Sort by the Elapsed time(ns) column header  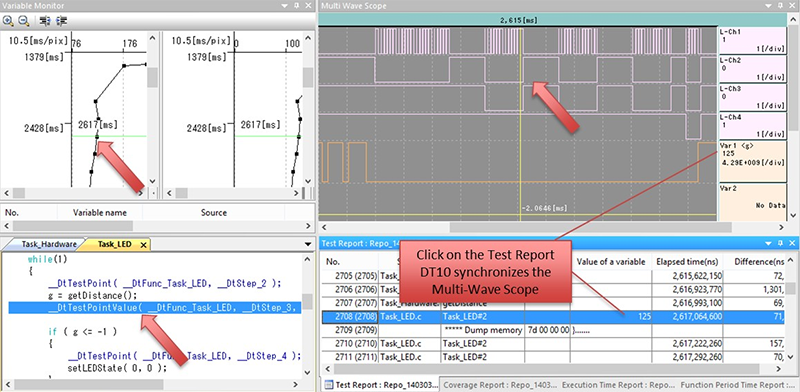(687, 262)
